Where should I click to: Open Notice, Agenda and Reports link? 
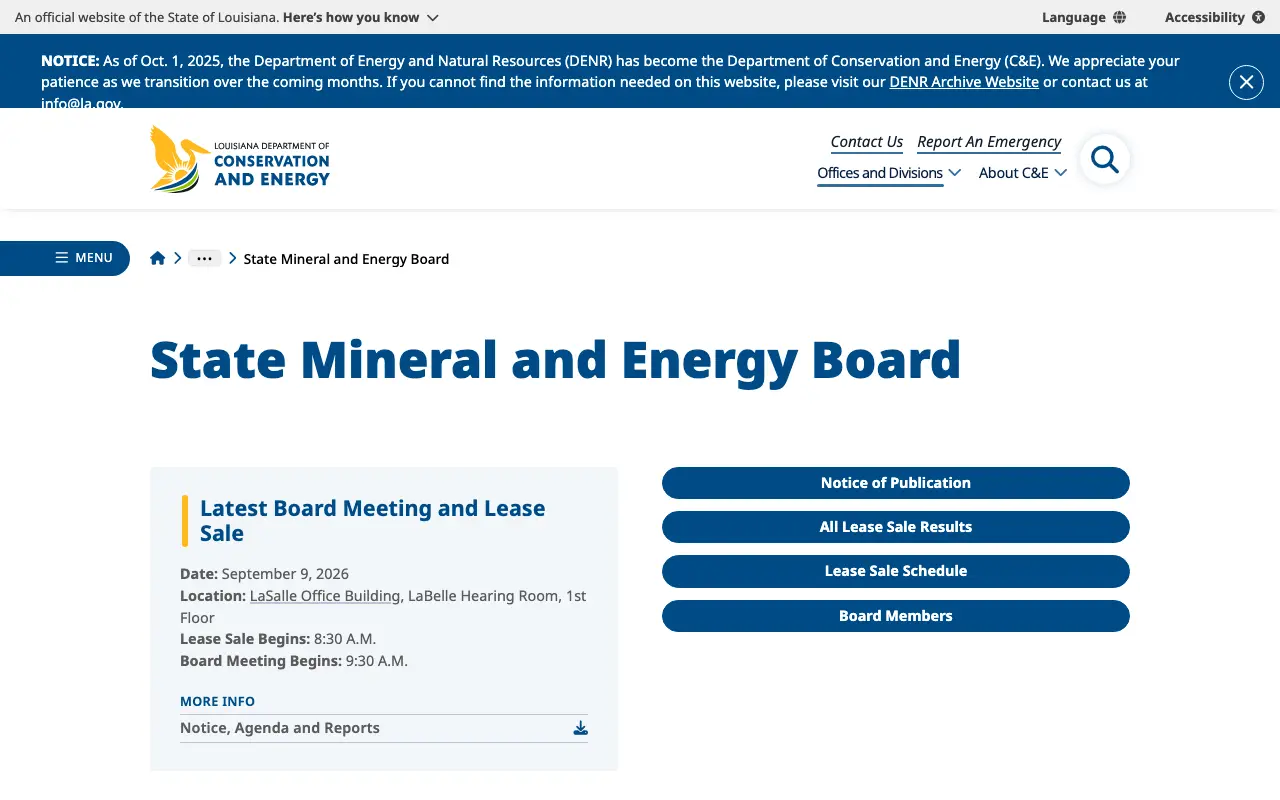coord(384,728)
